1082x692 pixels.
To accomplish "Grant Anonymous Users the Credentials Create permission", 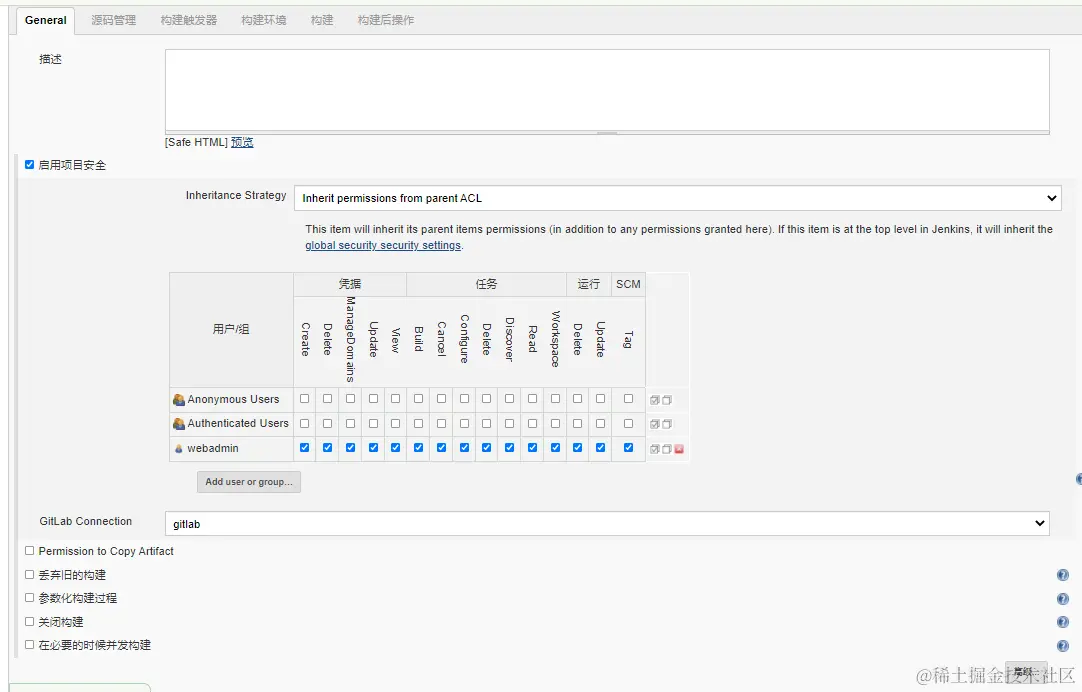I will [304, 399].
